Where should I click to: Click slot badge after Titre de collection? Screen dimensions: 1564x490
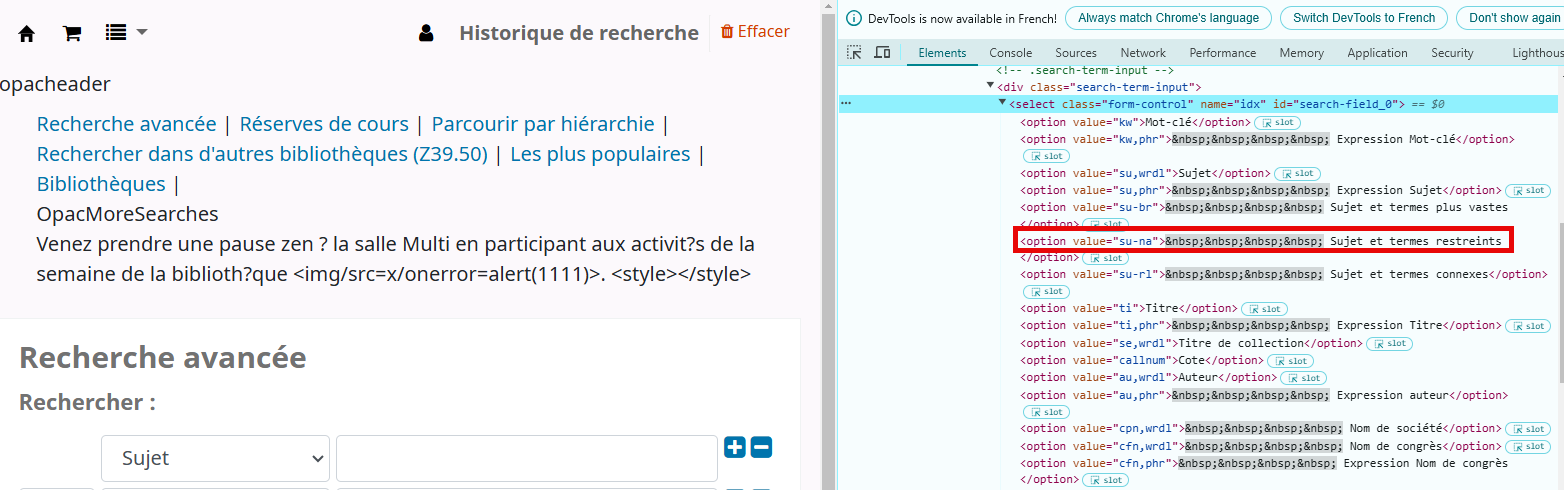[1389, 343]
